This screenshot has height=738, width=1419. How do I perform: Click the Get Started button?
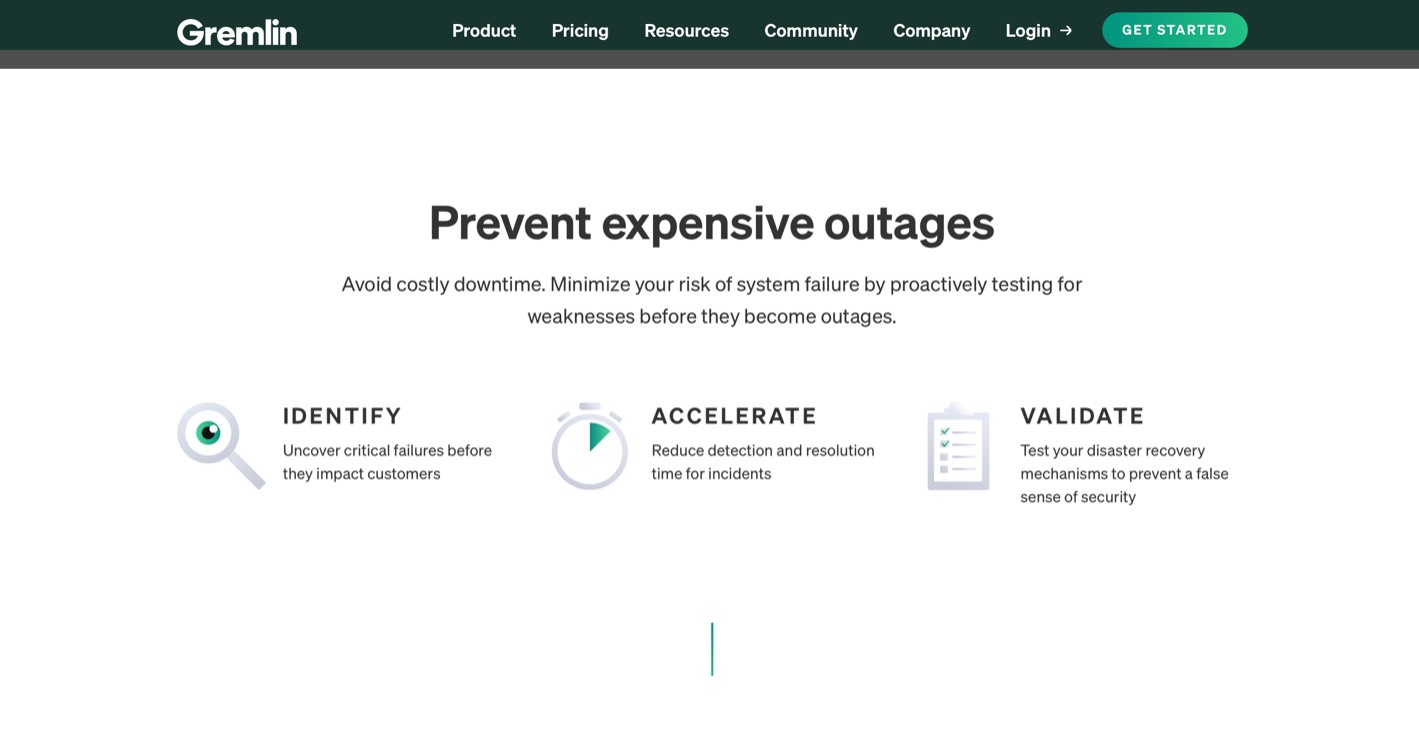tap(1175, 30)
